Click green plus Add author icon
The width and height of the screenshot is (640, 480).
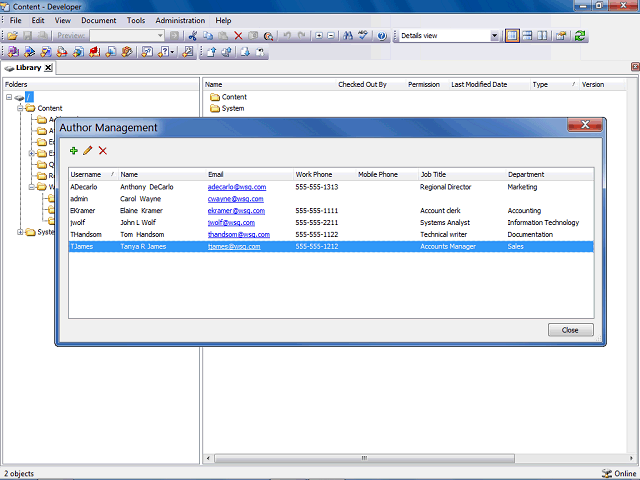click(x=74, y=151)
